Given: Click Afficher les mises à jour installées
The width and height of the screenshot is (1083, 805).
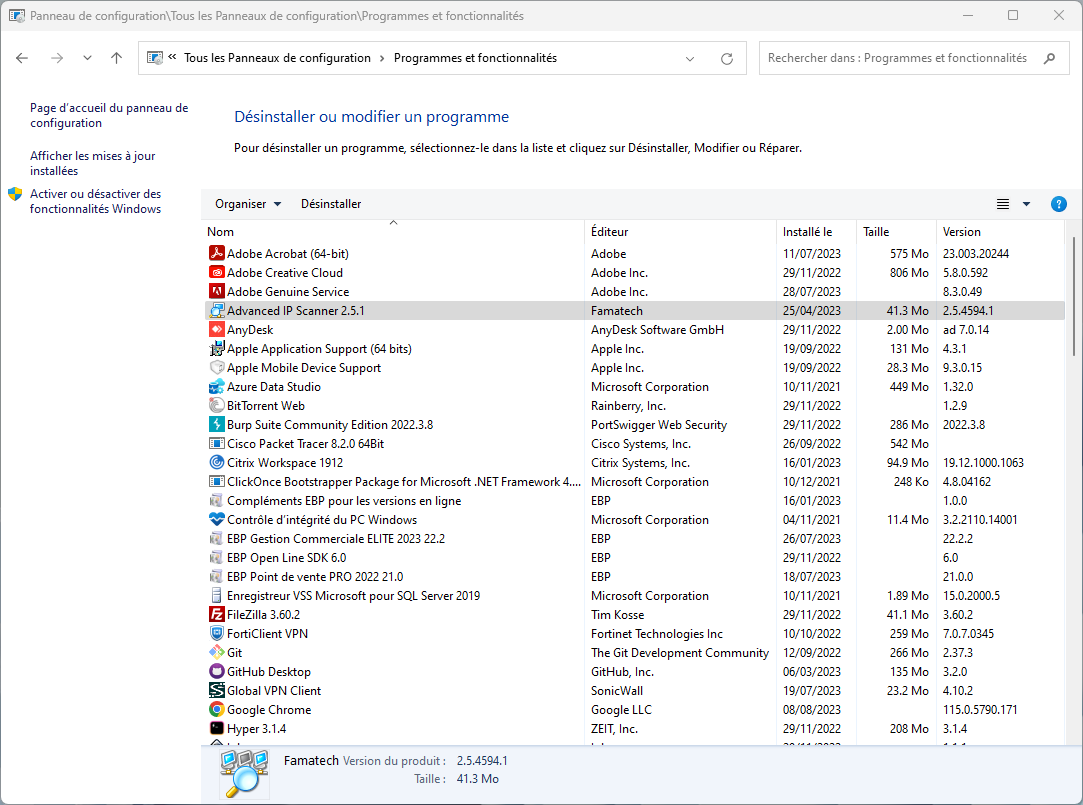Looking at the screenshot, I should (92, 163).
